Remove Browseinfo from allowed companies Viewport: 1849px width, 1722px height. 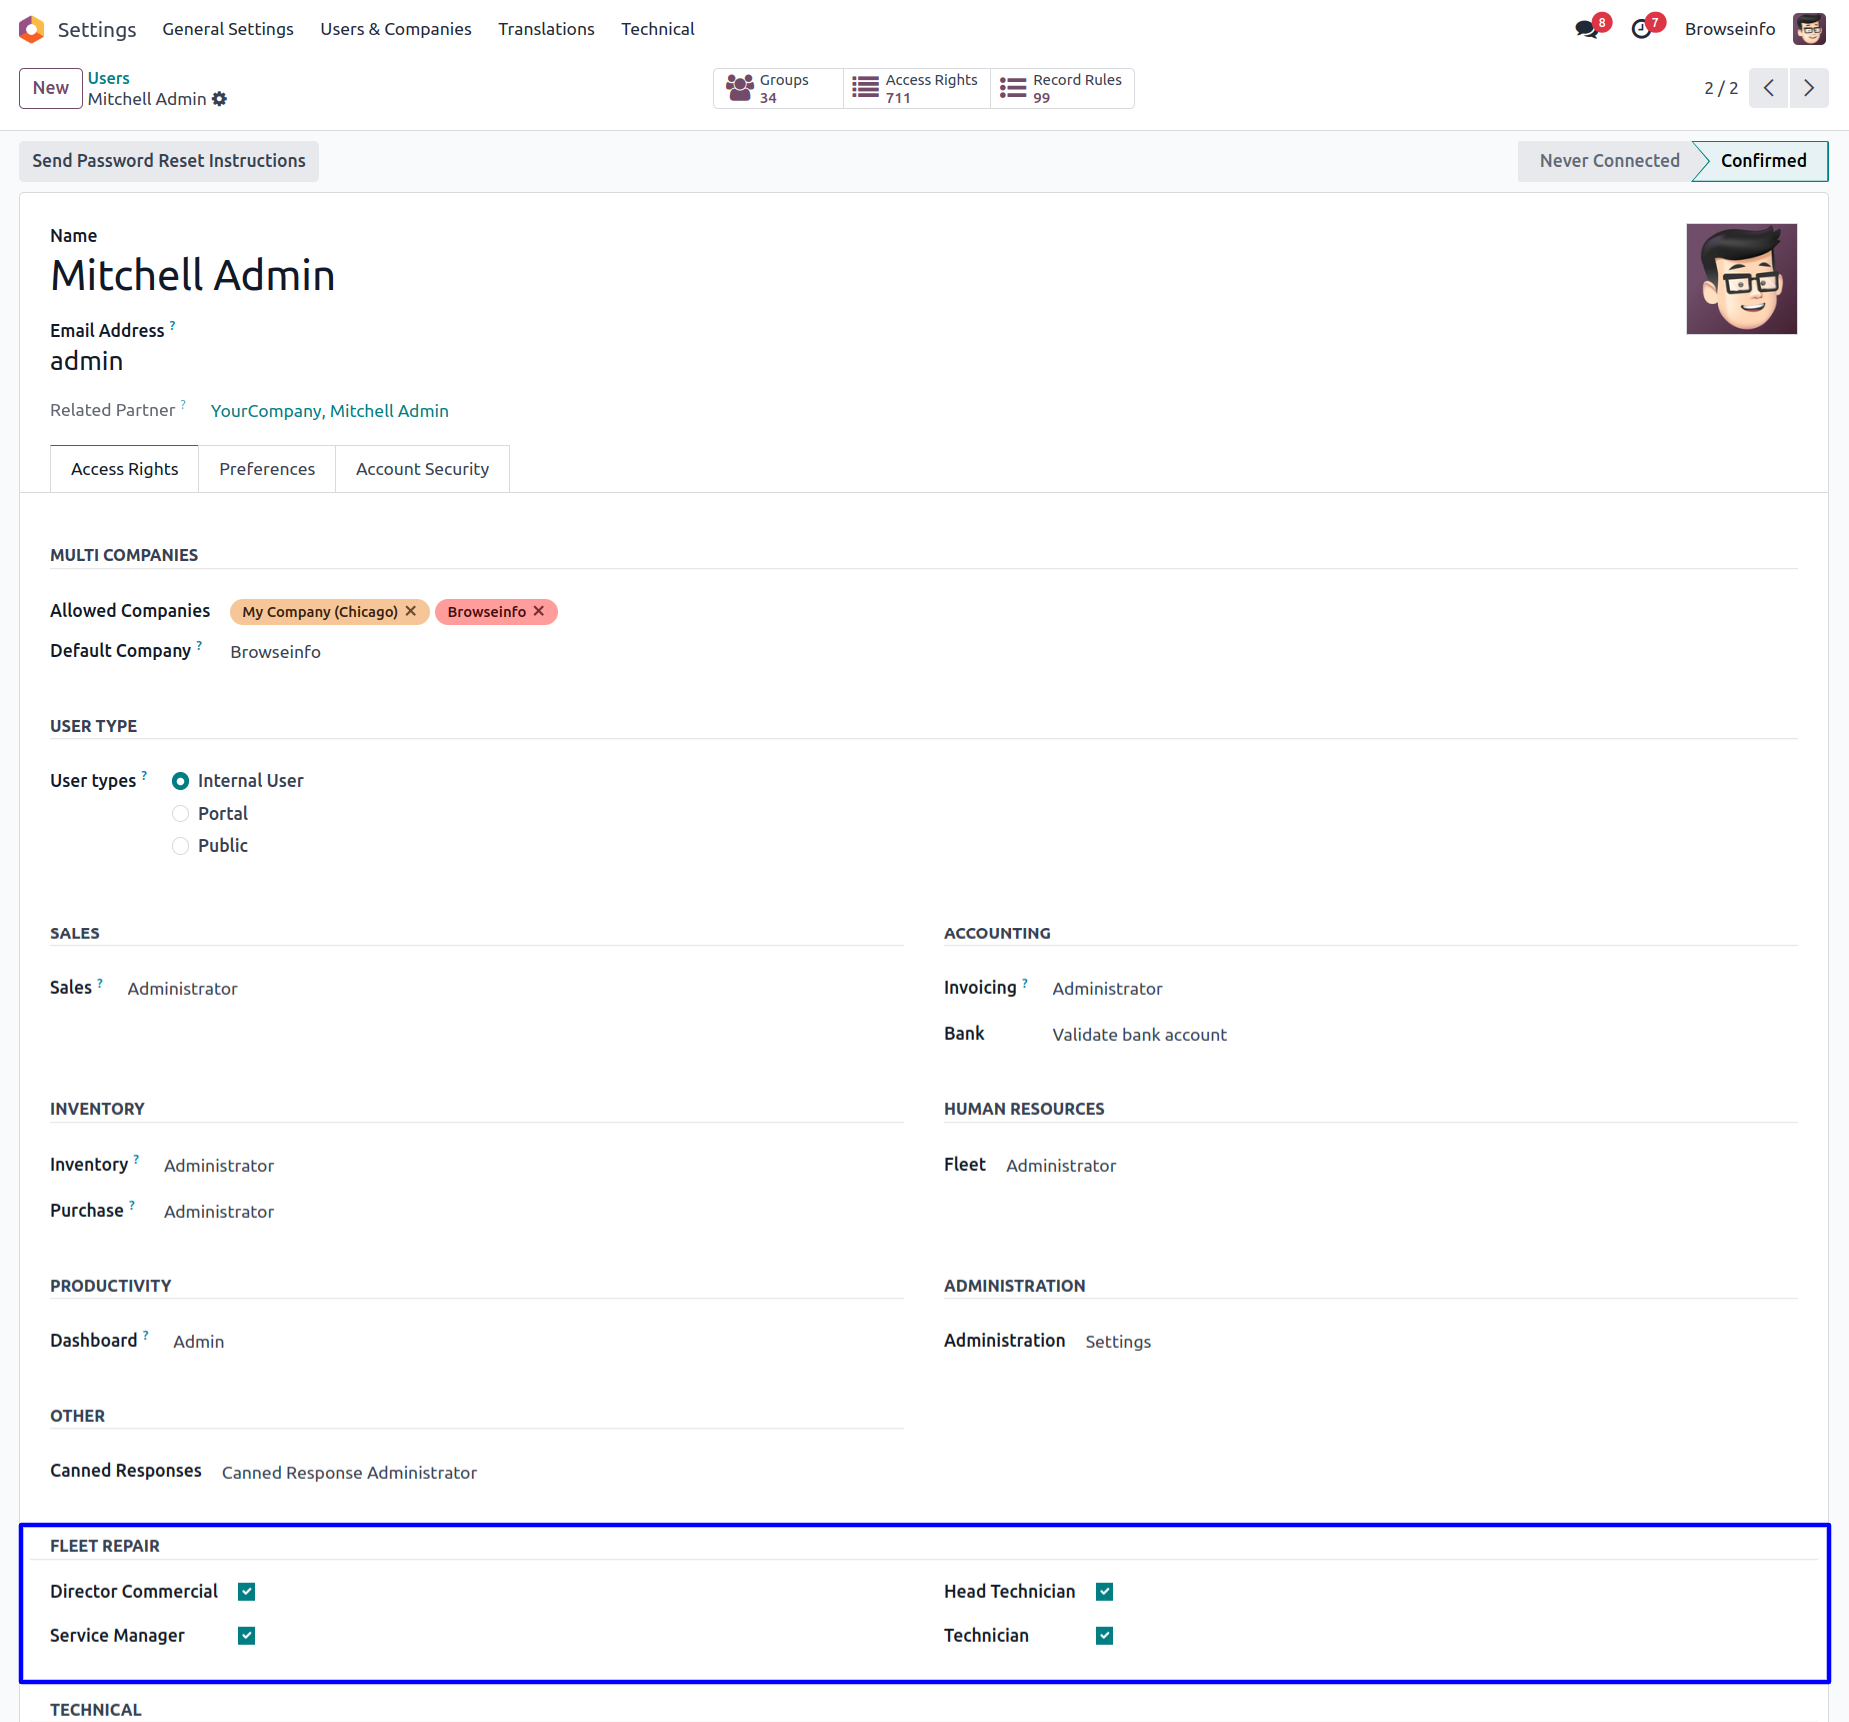coord(539,611)
